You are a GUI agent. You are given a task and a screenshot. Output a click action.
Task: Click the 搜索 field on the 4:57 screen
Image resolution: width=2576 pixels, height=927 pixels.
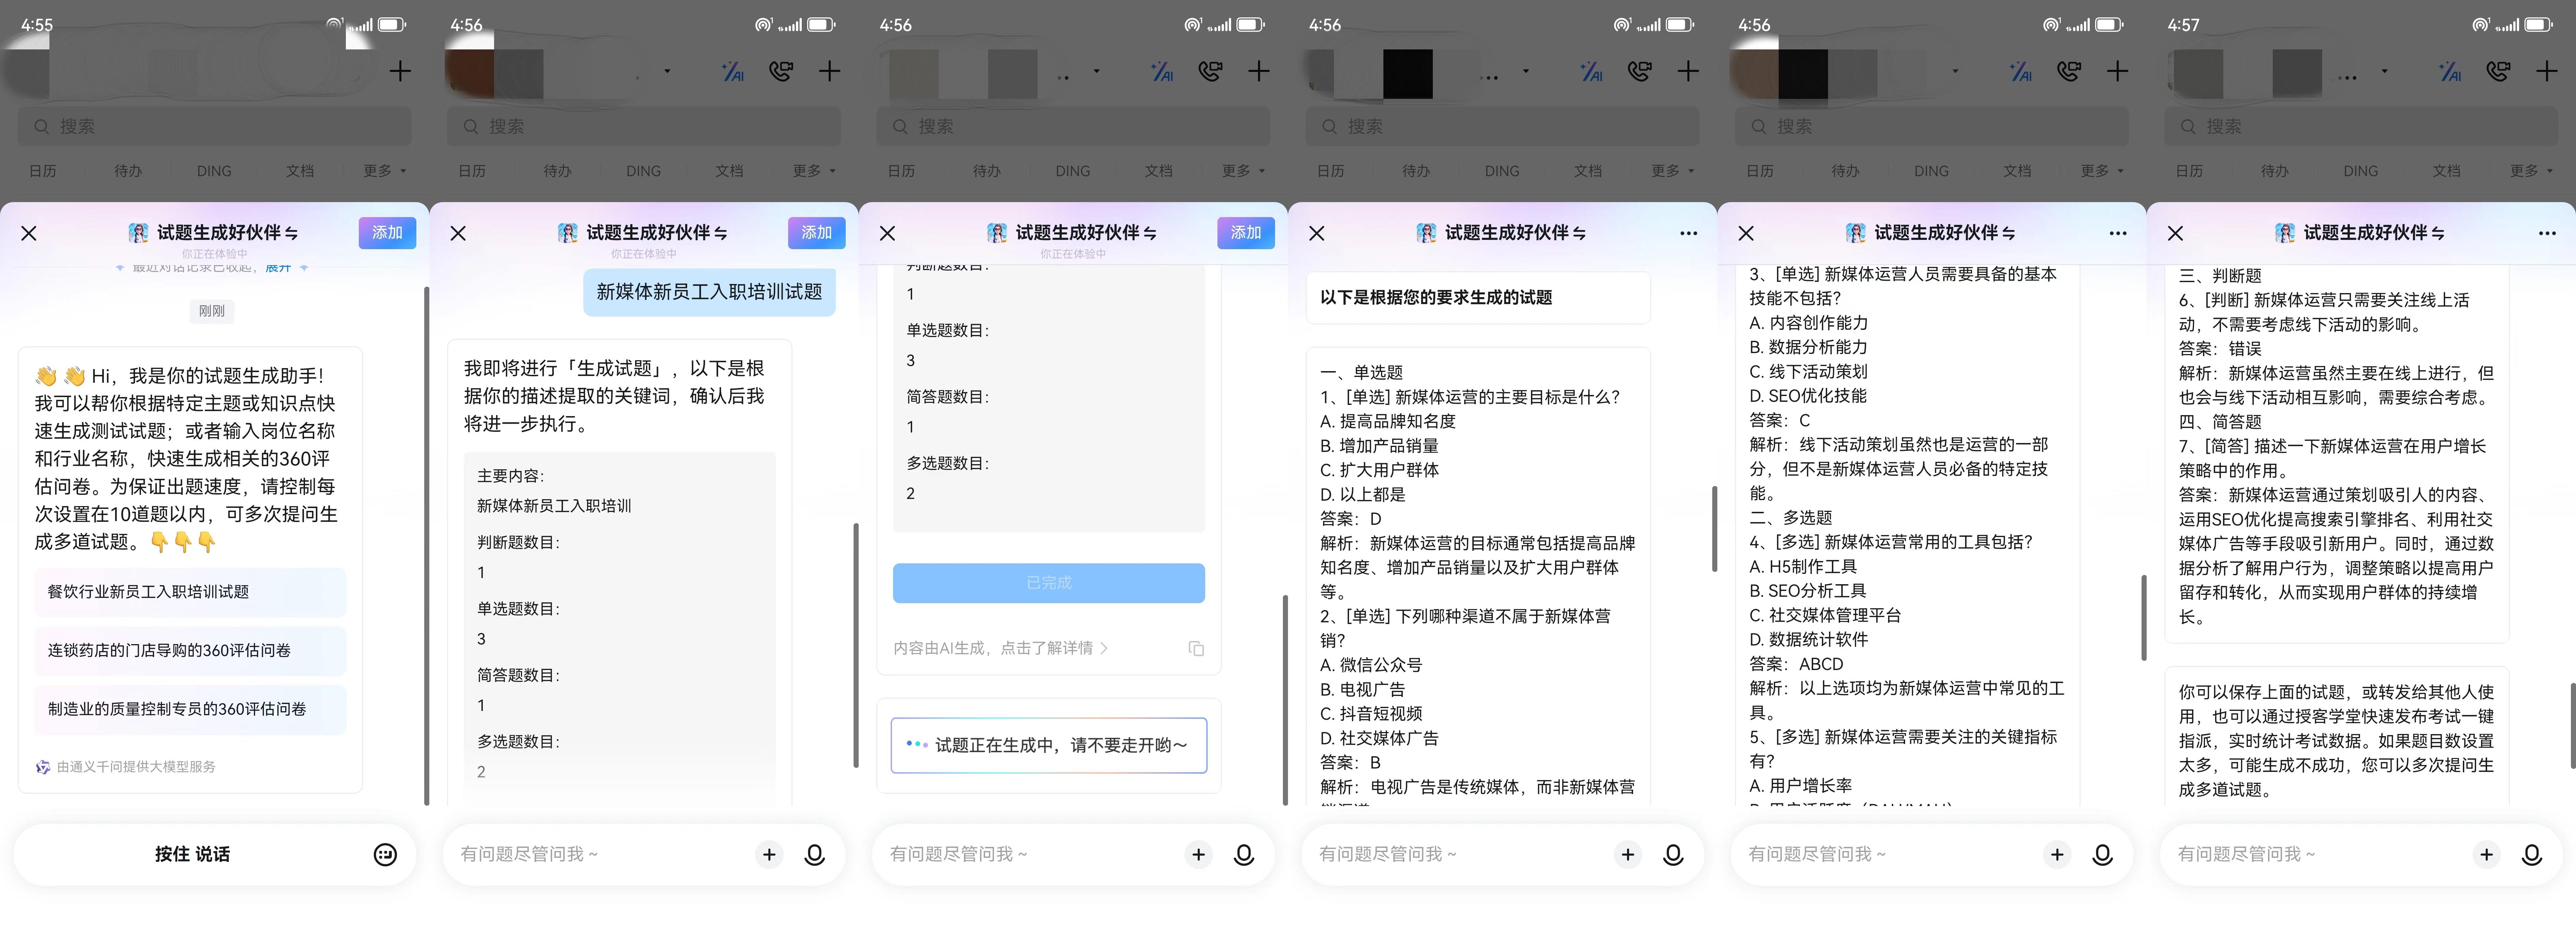click(x=2361, y=127)
